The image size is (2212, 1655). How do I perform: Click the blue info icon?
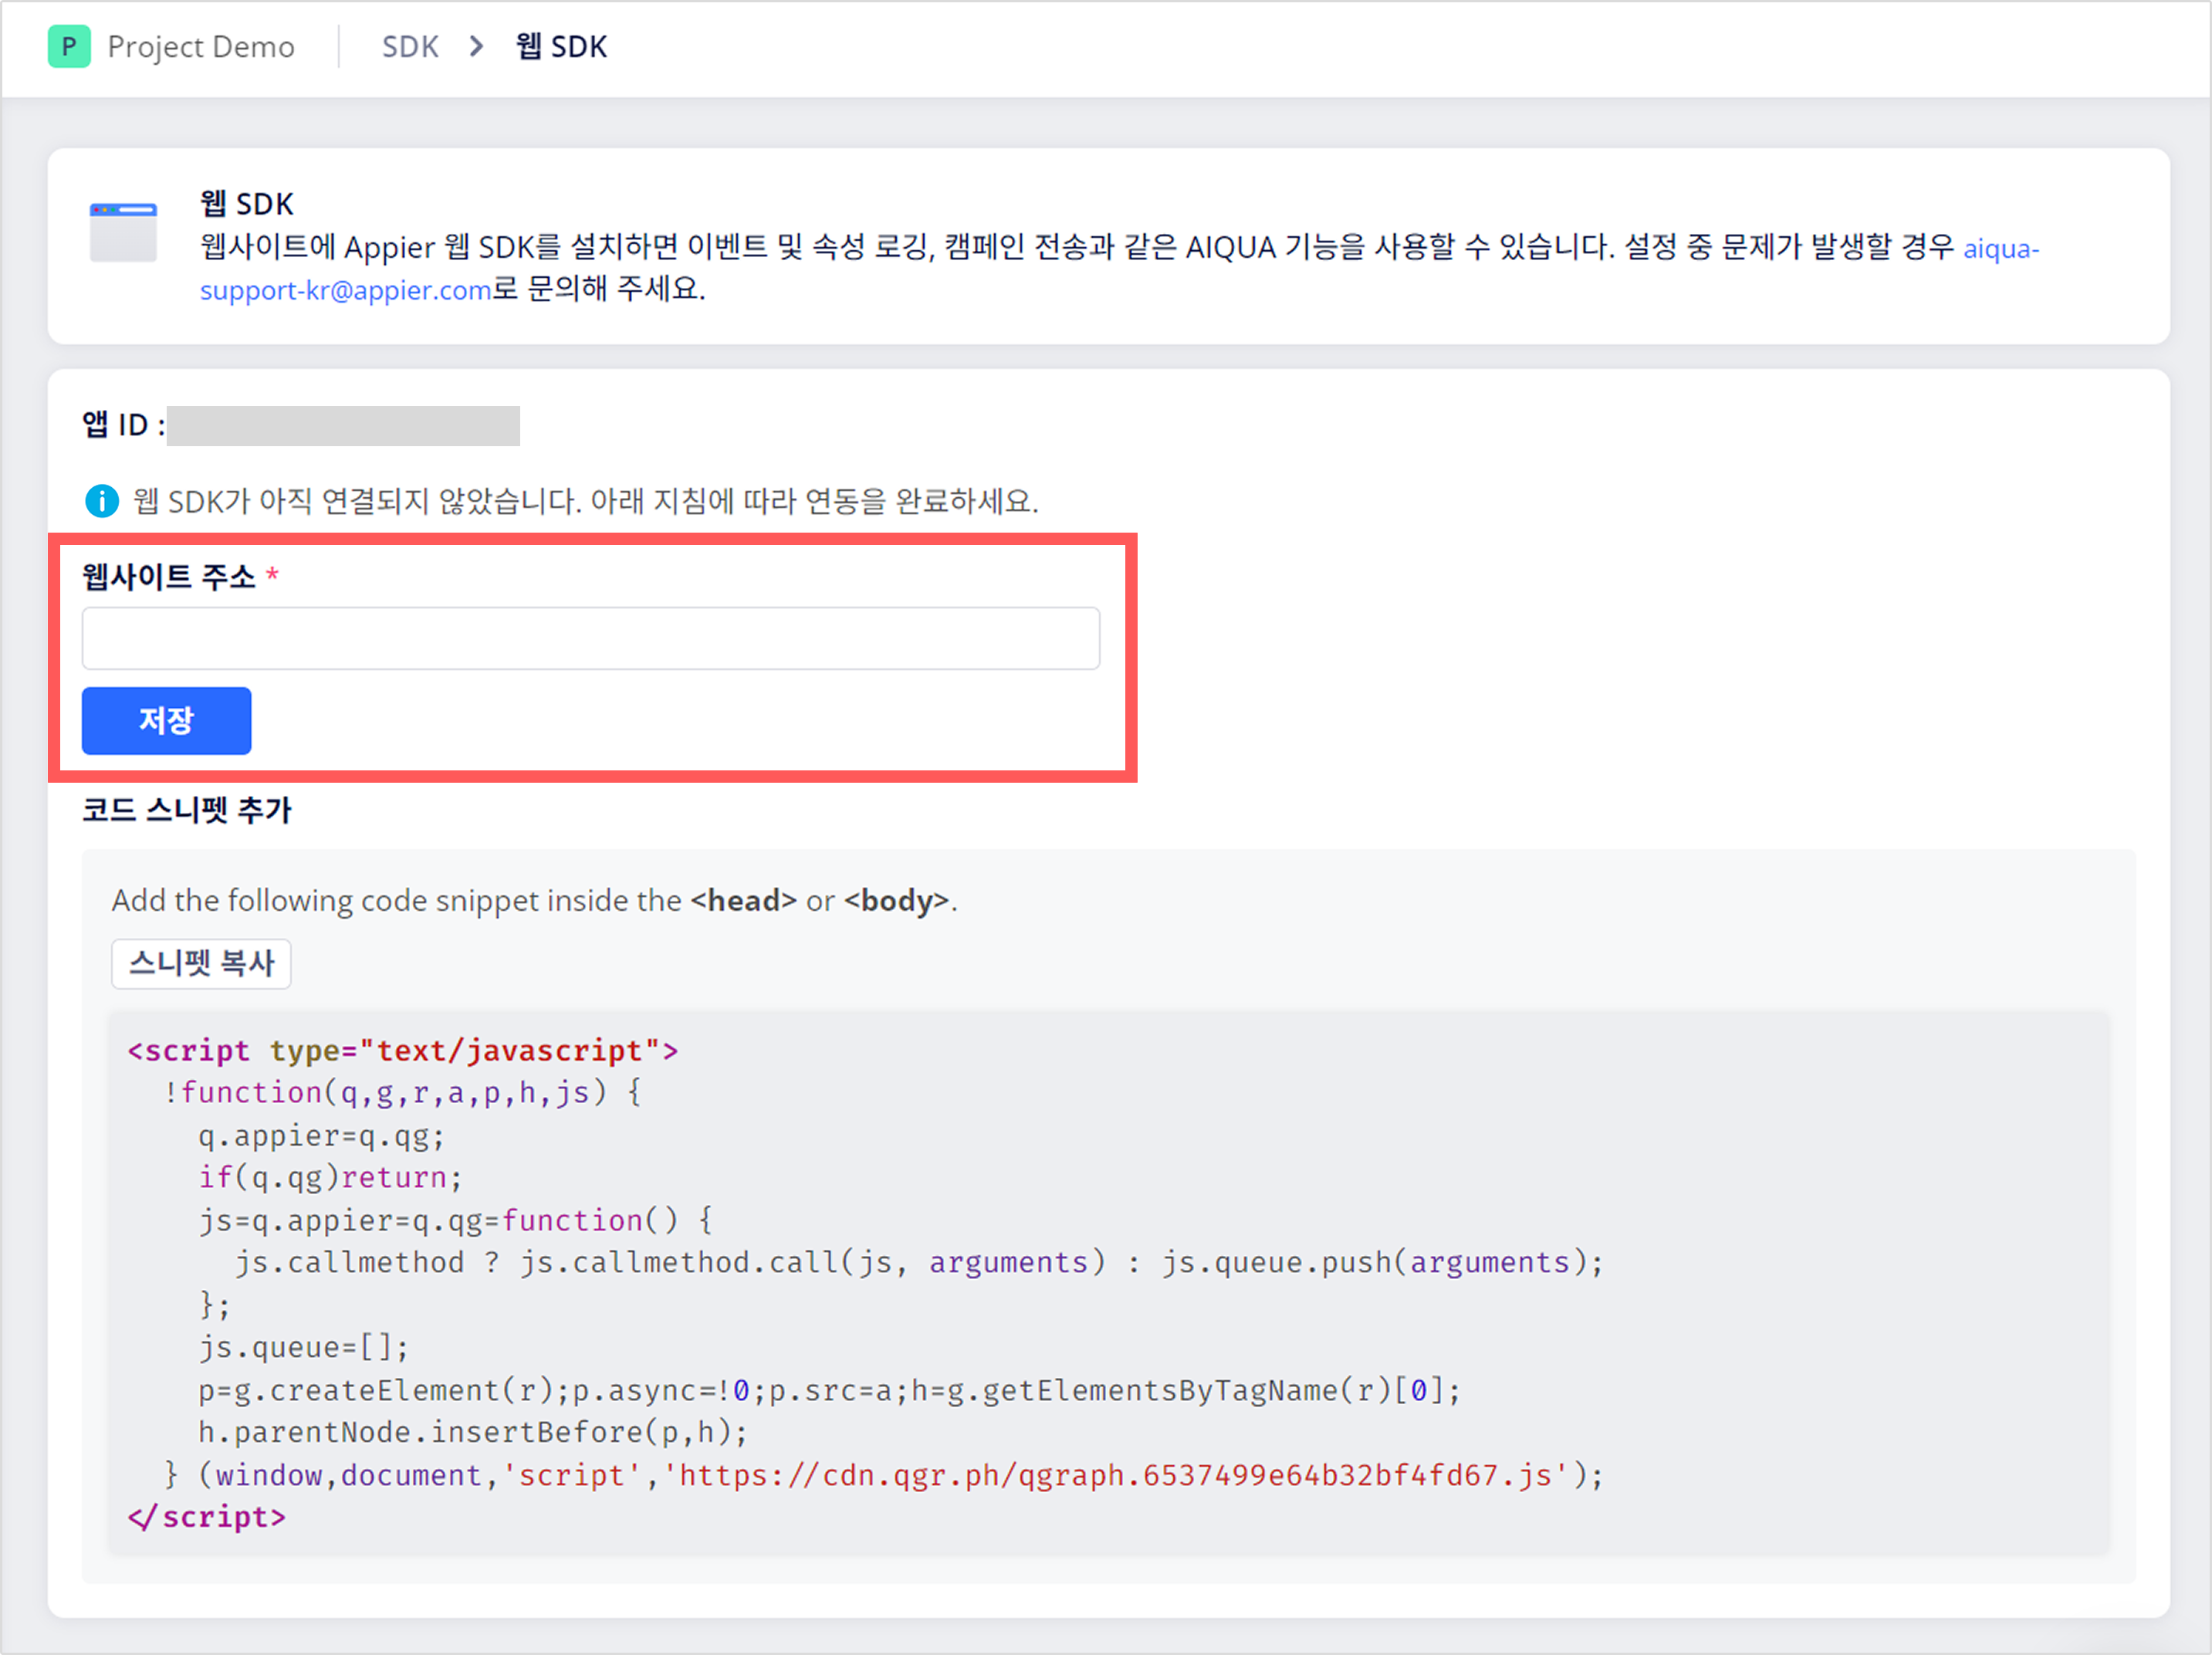pyautogui.click(x=101, y=501)
